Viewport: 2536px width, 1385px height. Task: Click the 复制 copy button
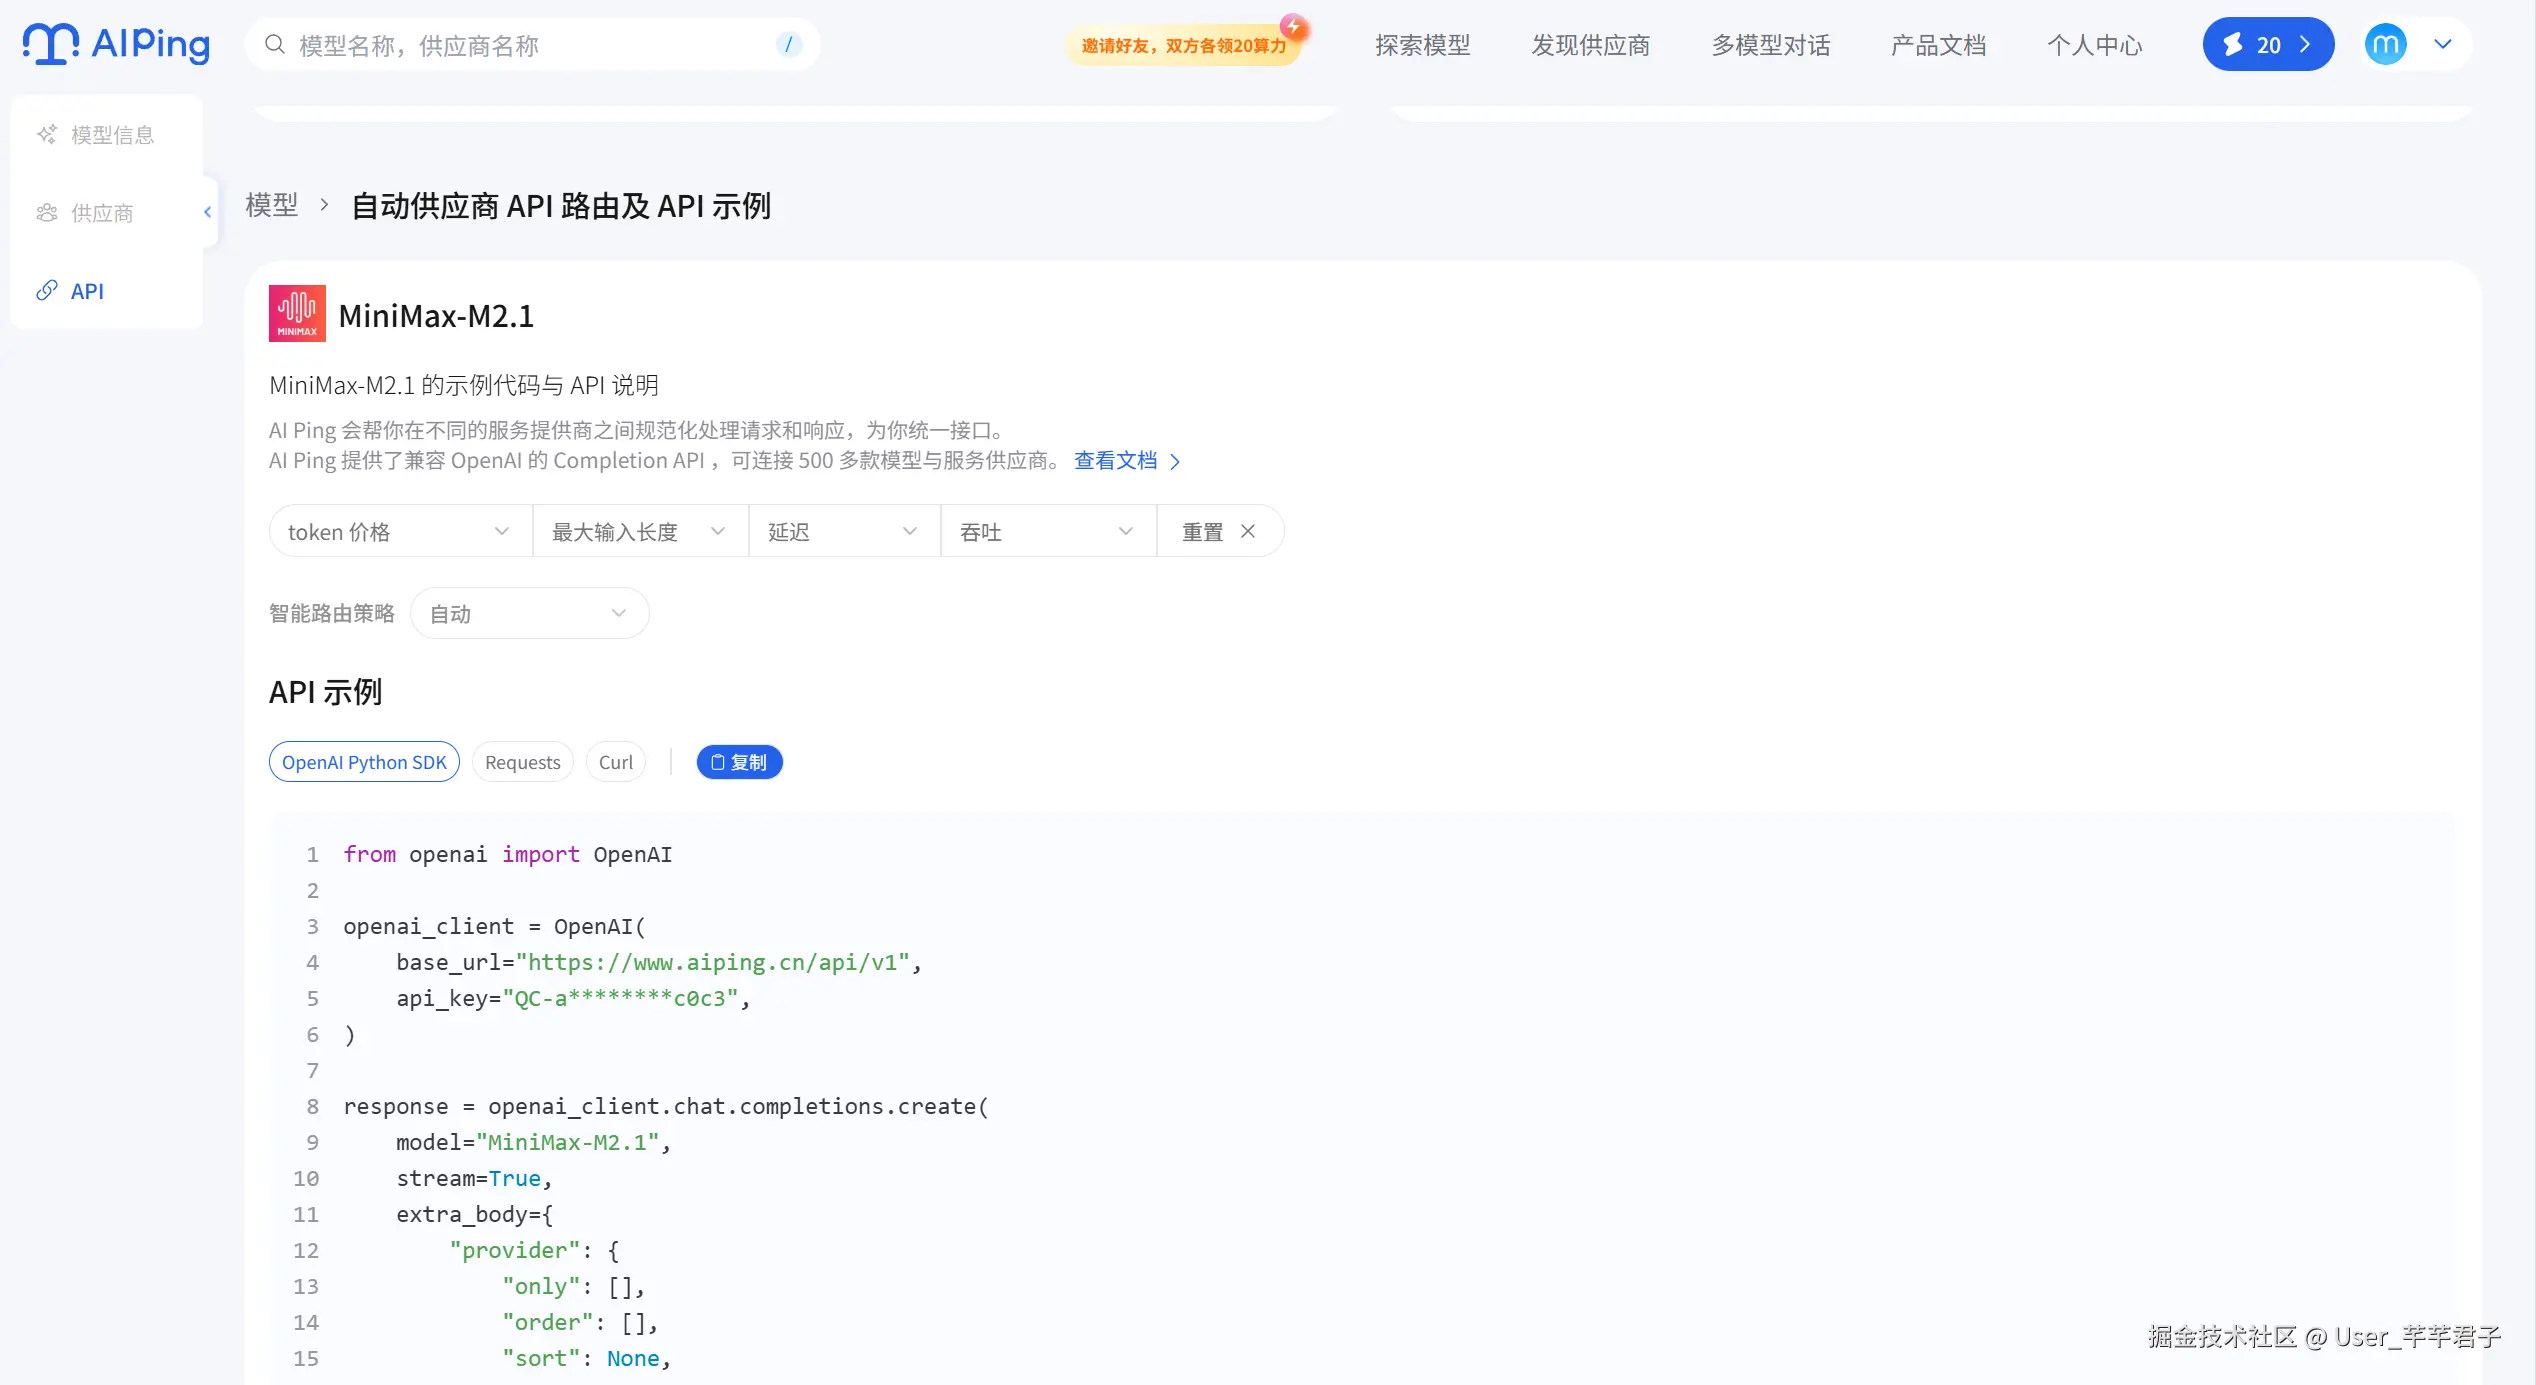pyautogui.click(x=739, y=762)
